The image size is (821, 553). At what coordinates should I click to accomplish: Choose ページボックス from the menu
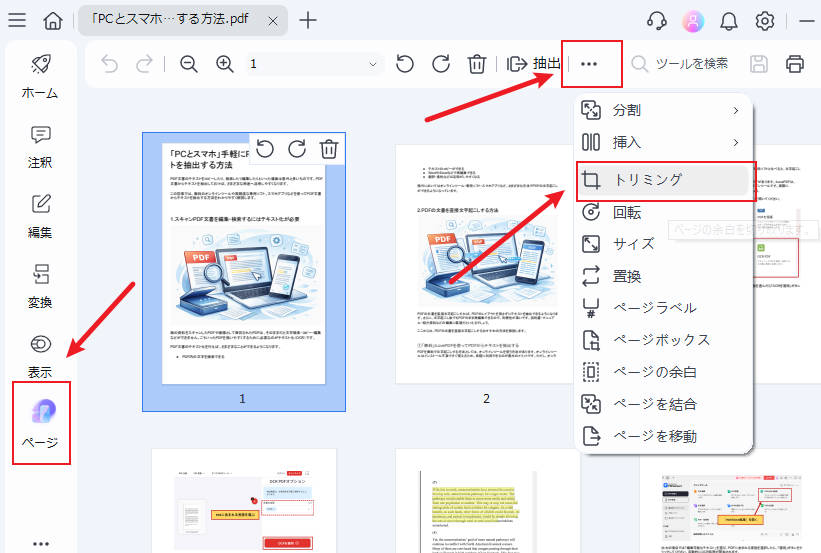tap(663, 340)
